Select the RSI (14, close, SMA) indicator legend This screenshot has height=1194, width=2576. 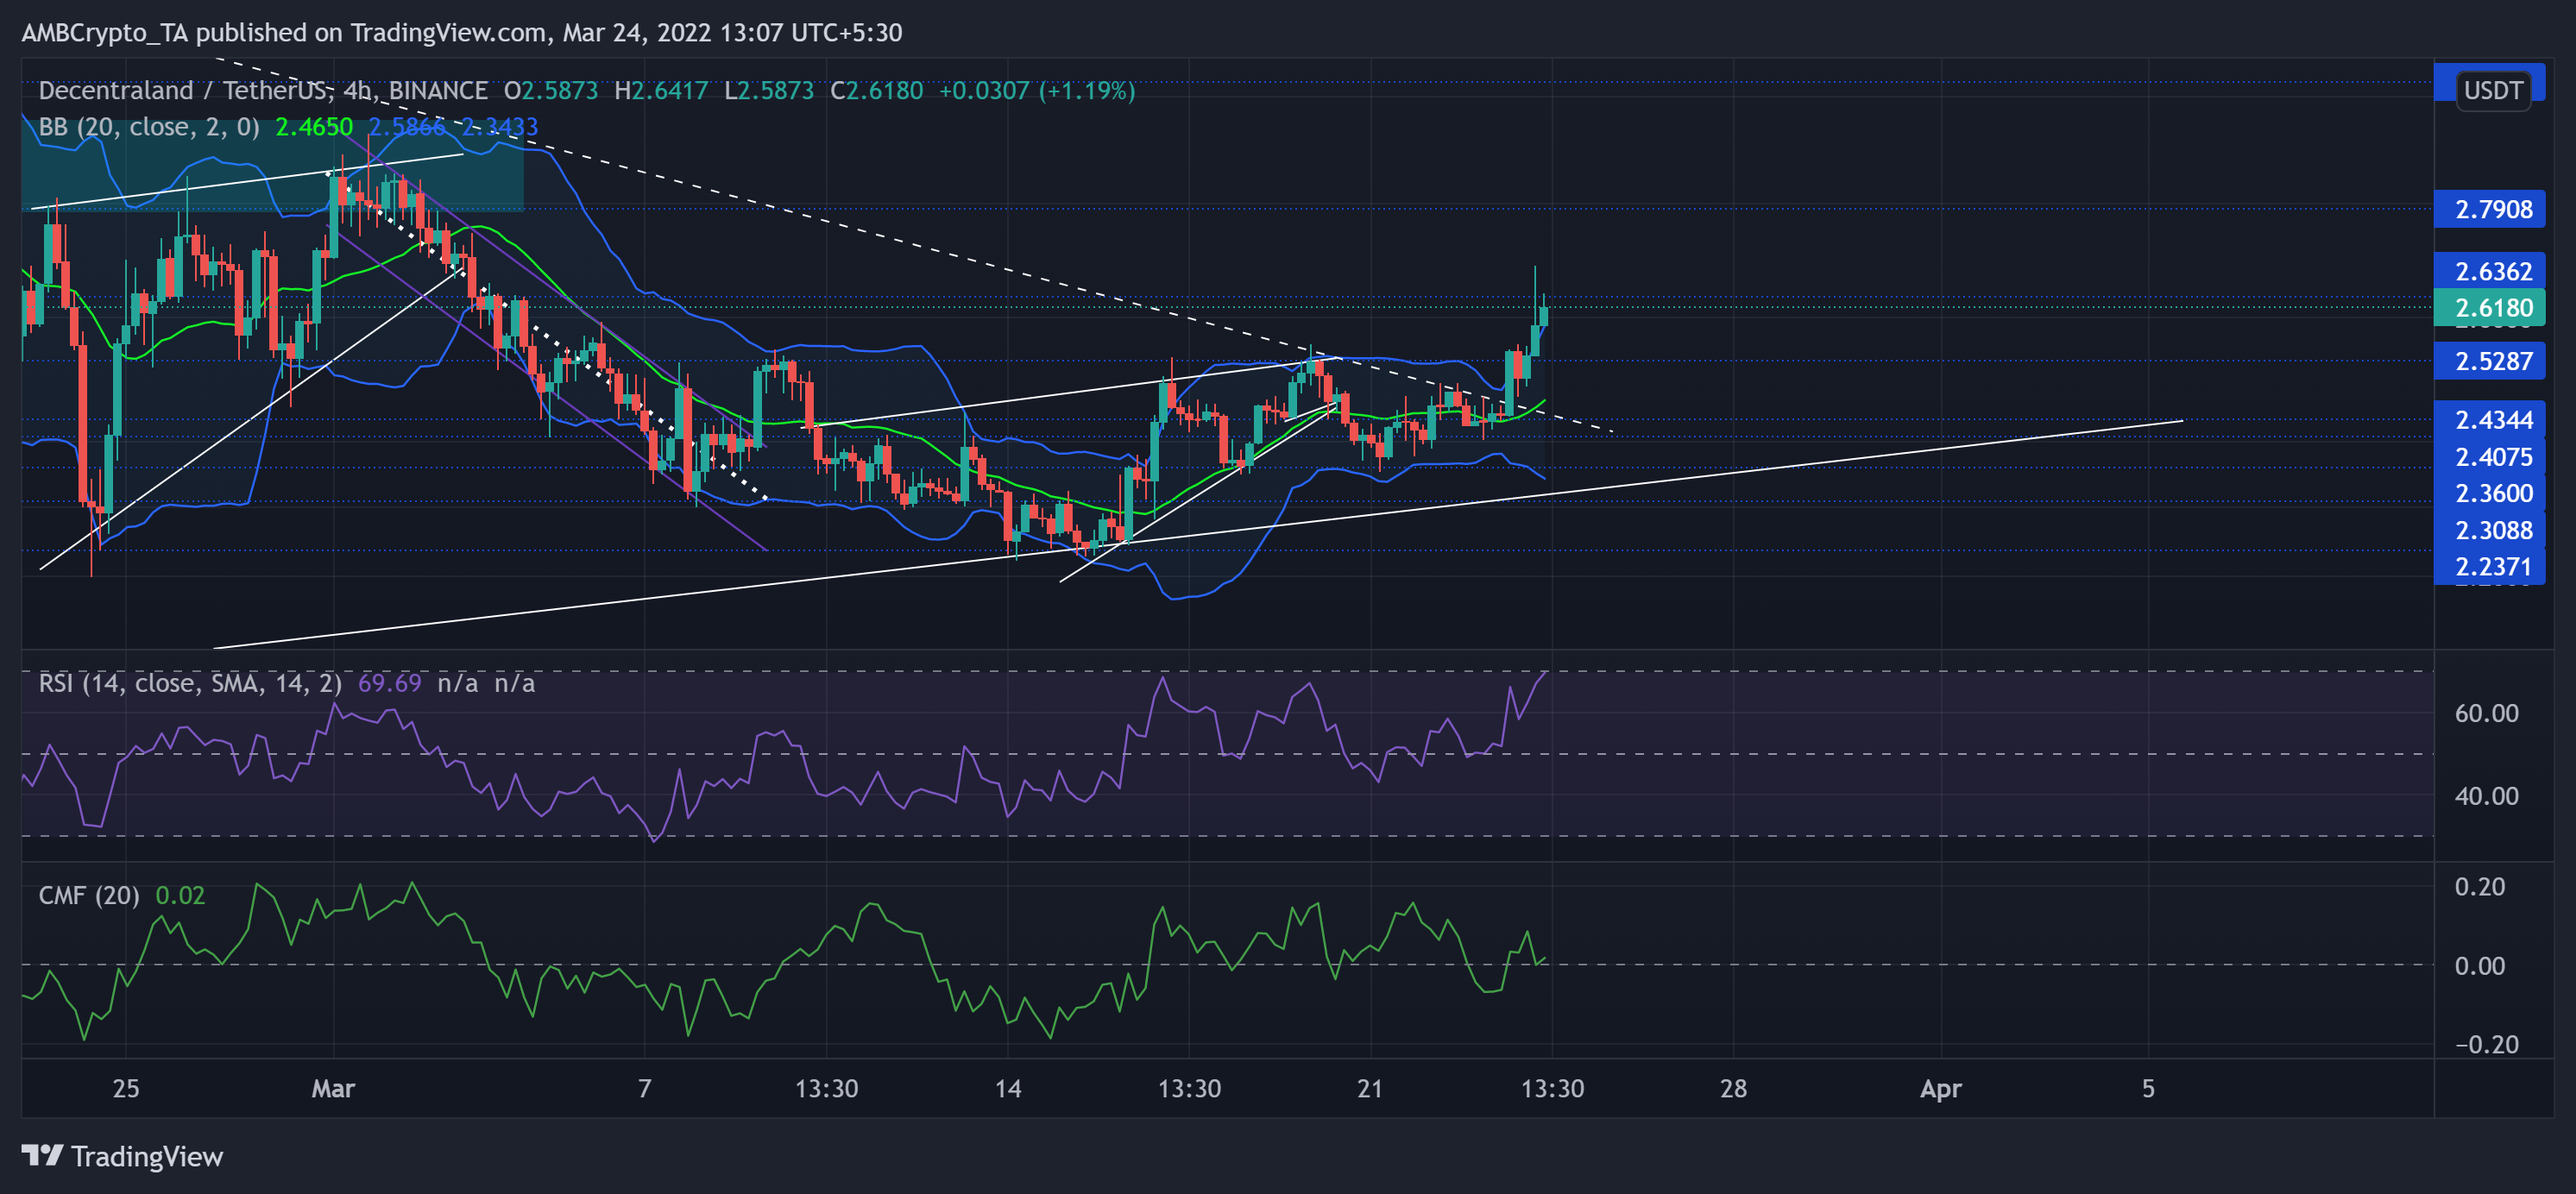tap(190, 683)
